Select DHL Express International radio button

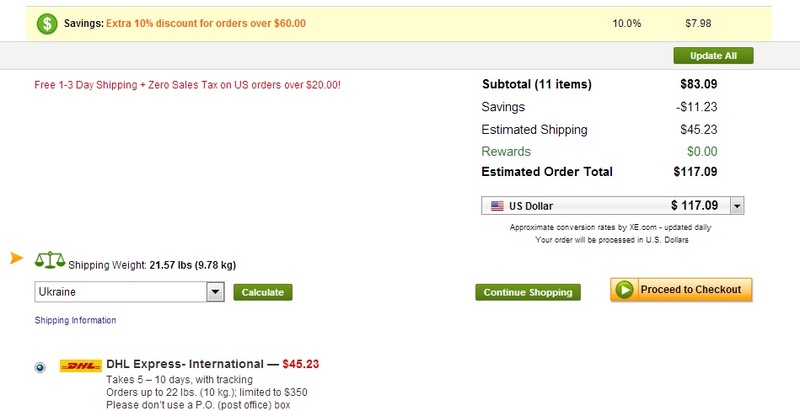click(x=40, y=367)
